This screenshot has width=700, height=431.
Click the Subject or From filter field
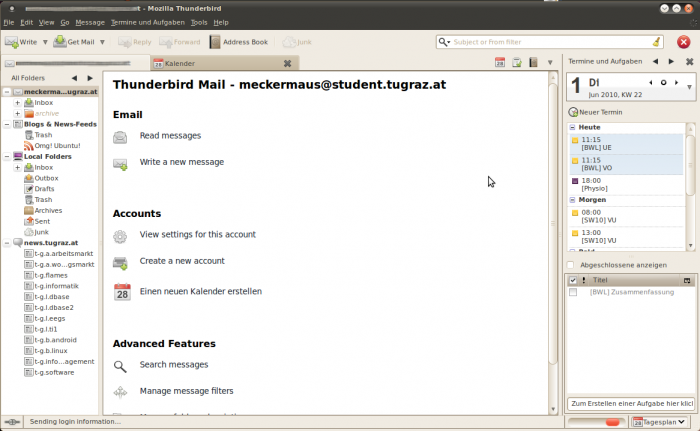[x=551, y=42]
